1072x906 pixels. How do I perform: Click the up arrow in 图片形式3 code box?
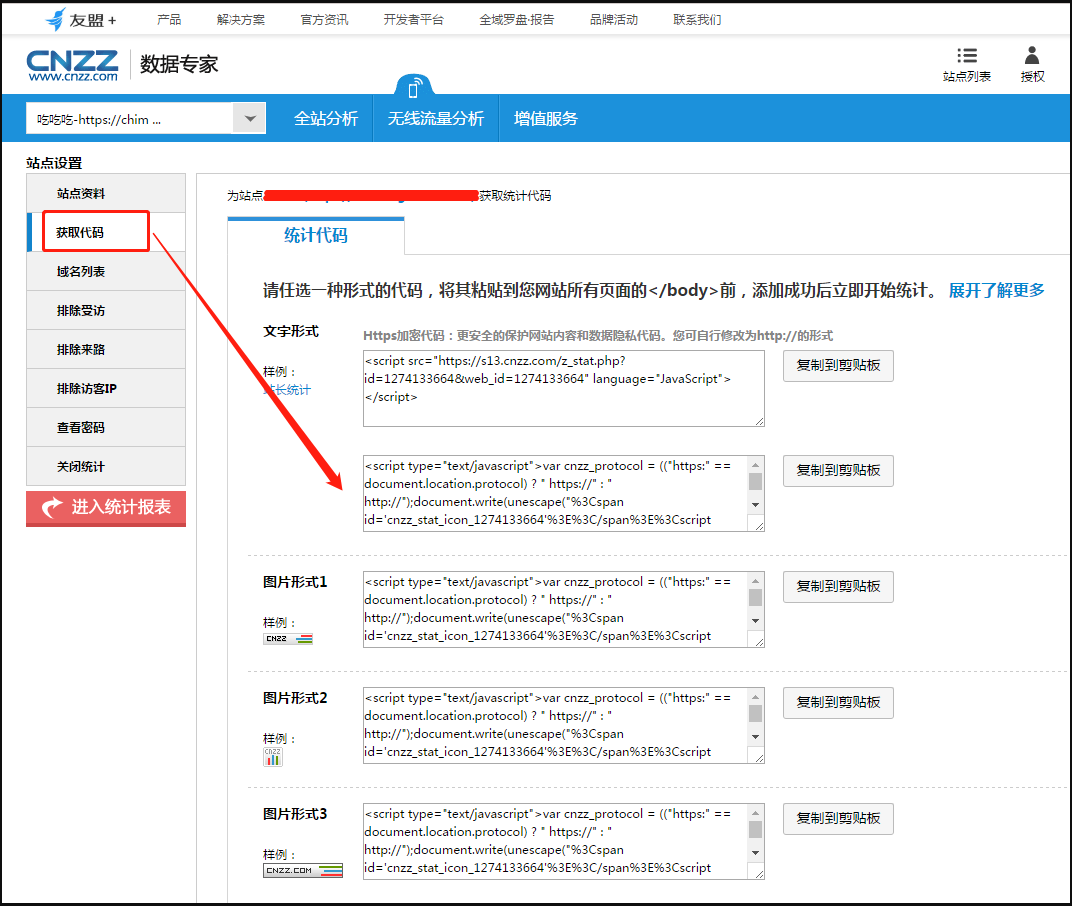tap(755, 814)
